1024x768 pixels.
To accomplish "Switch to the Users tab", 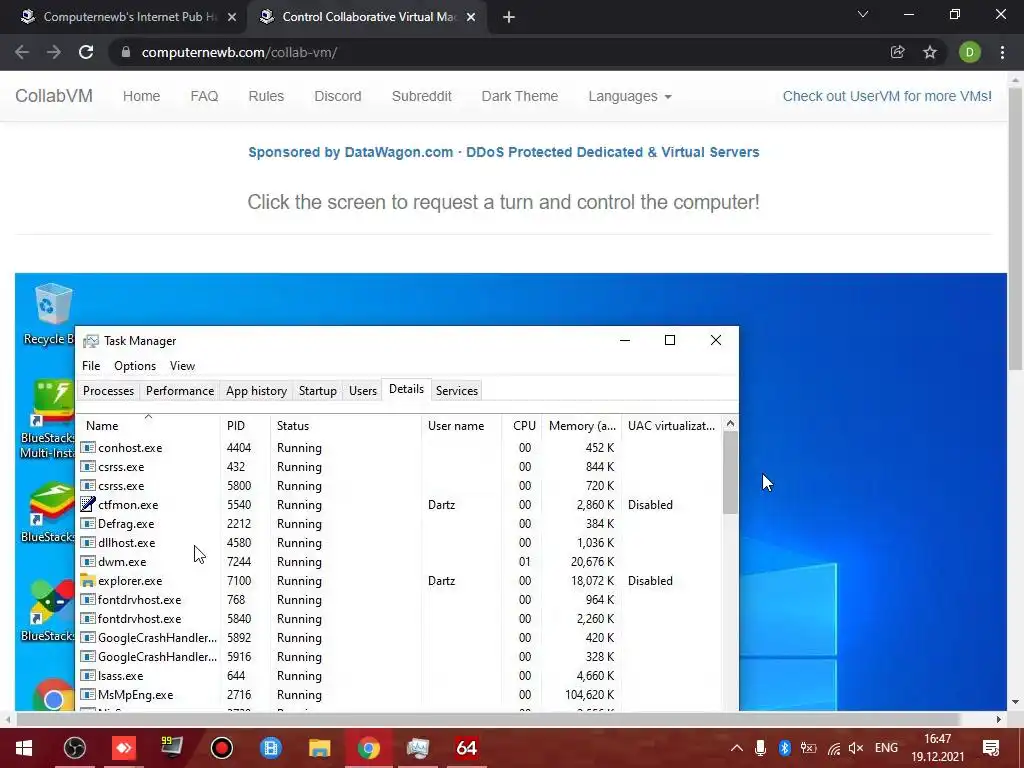I will 362,391.
